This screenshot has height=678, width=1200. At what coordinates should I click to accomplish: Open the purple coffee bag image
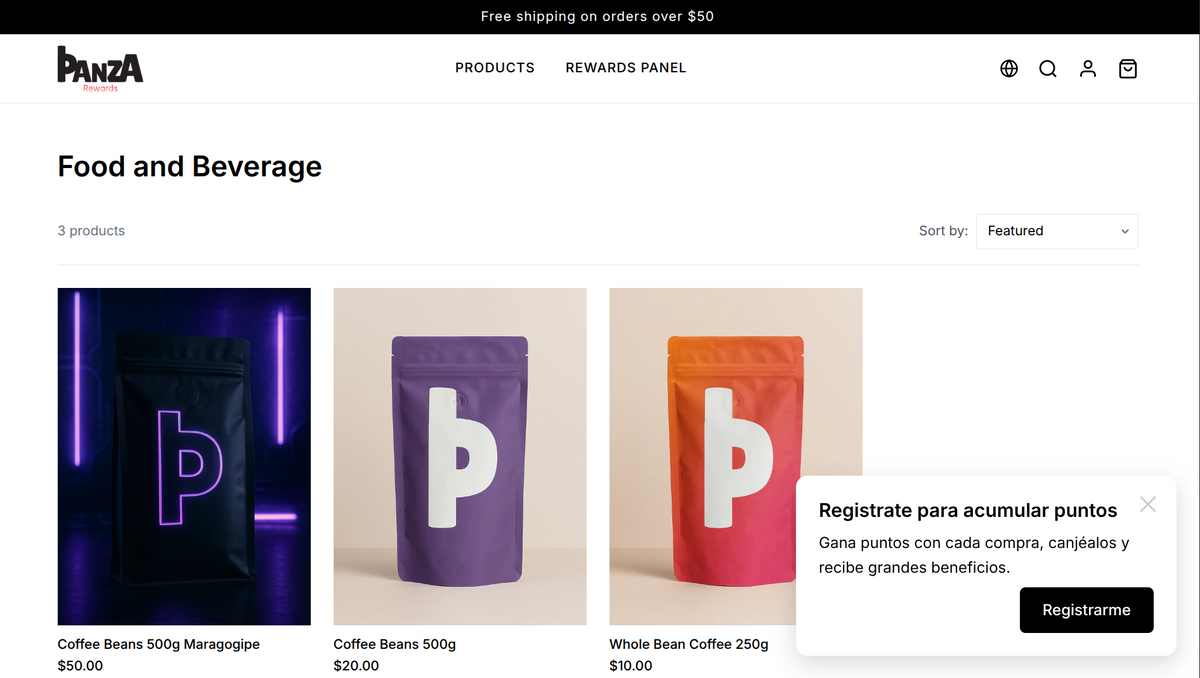[460, 456]
